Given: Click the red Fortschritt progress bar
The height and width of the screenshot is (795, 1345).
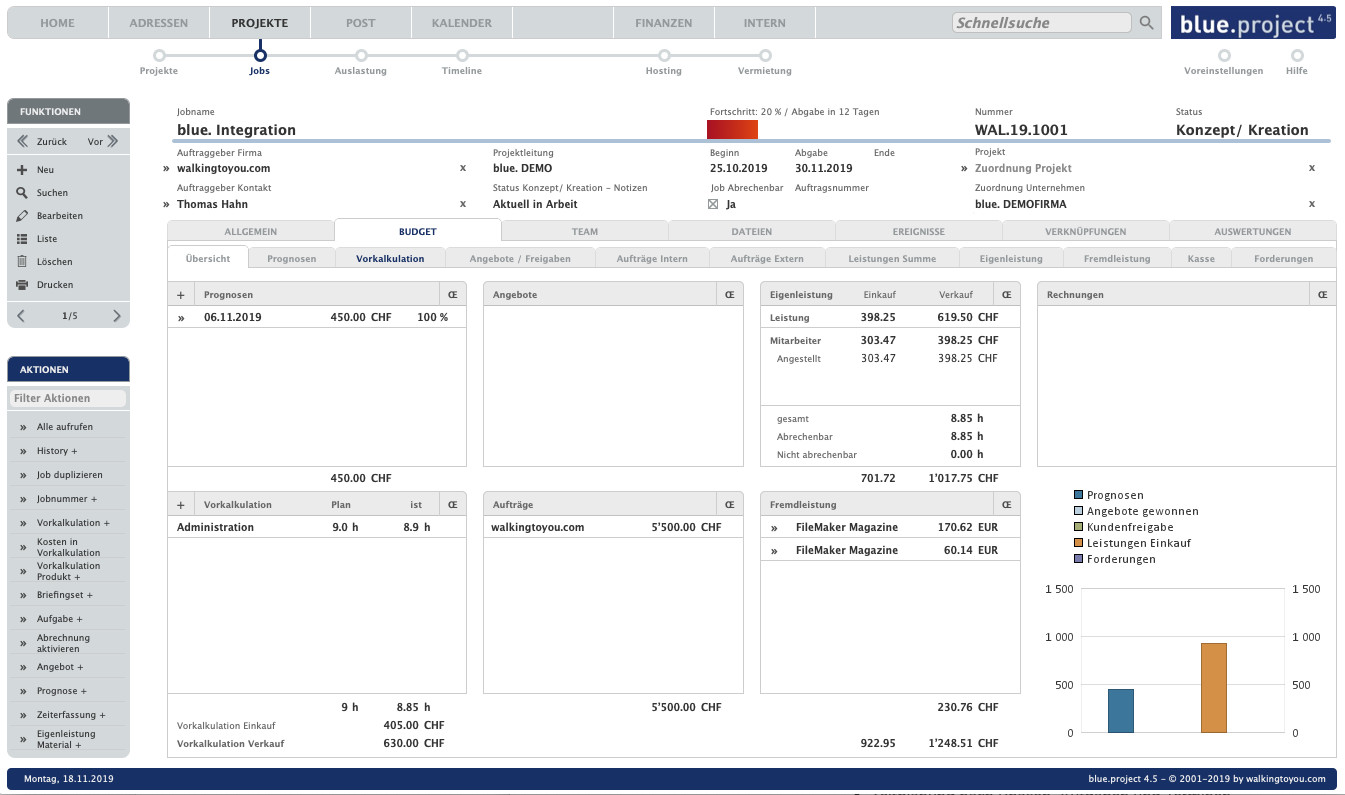Looking at the screenshot, I should [732, 130].
